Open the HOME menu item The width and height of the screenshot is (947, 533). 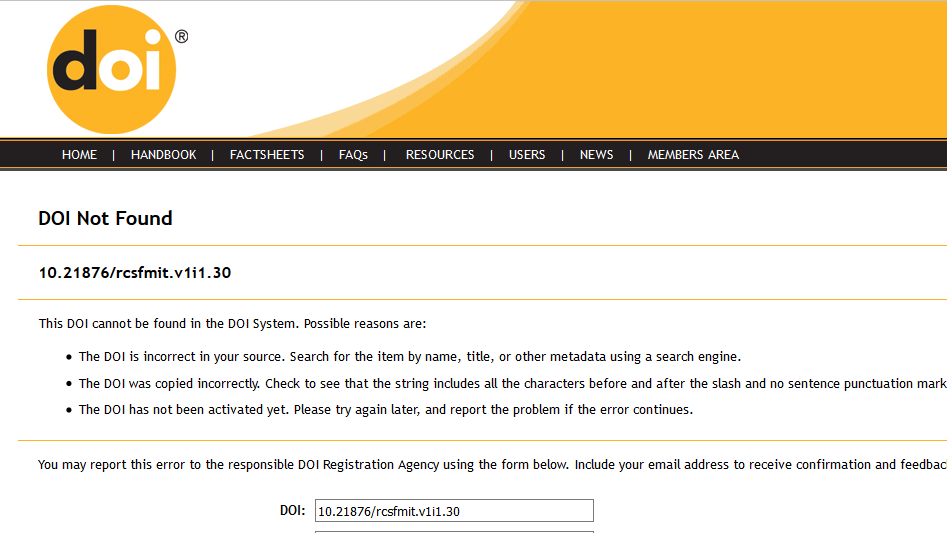(79, 155)
